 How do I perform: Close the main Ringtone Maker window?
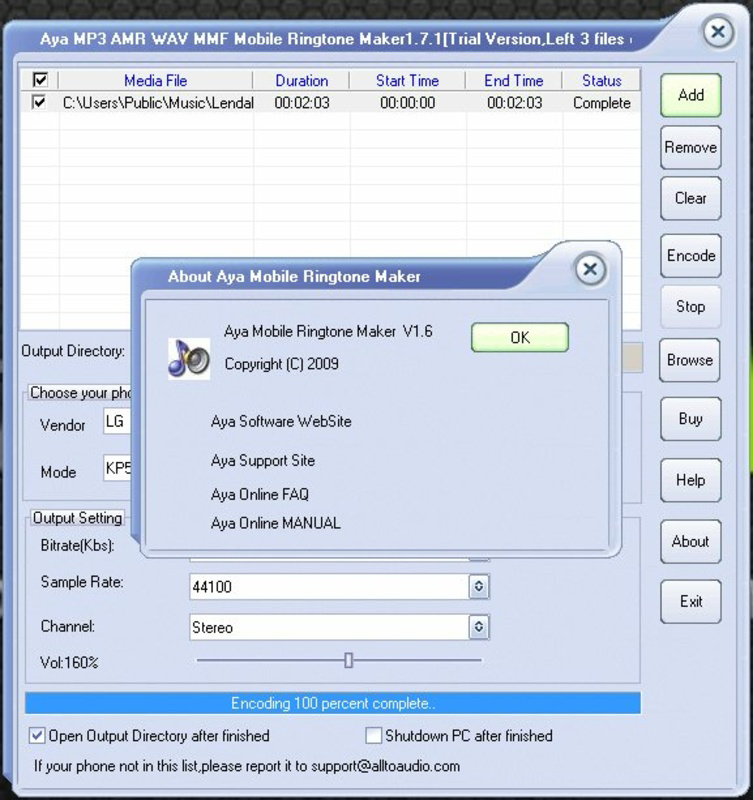[718, 32]
